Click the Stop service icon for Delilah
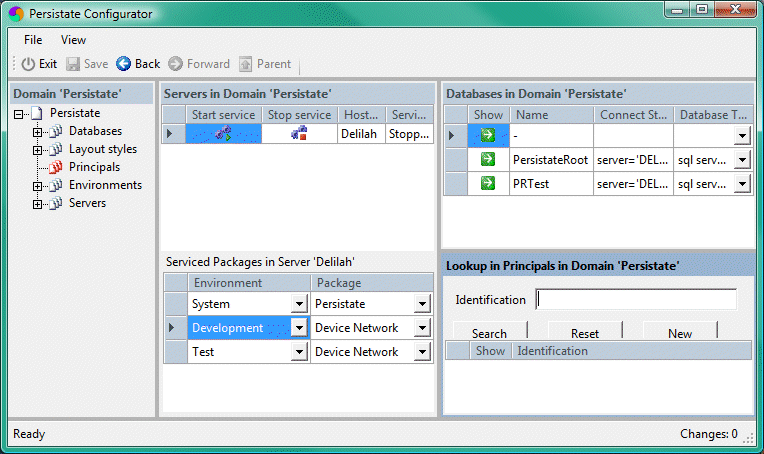Image resolution: width=764 pixels, height=454 pixels. click(x=298, y=134)
